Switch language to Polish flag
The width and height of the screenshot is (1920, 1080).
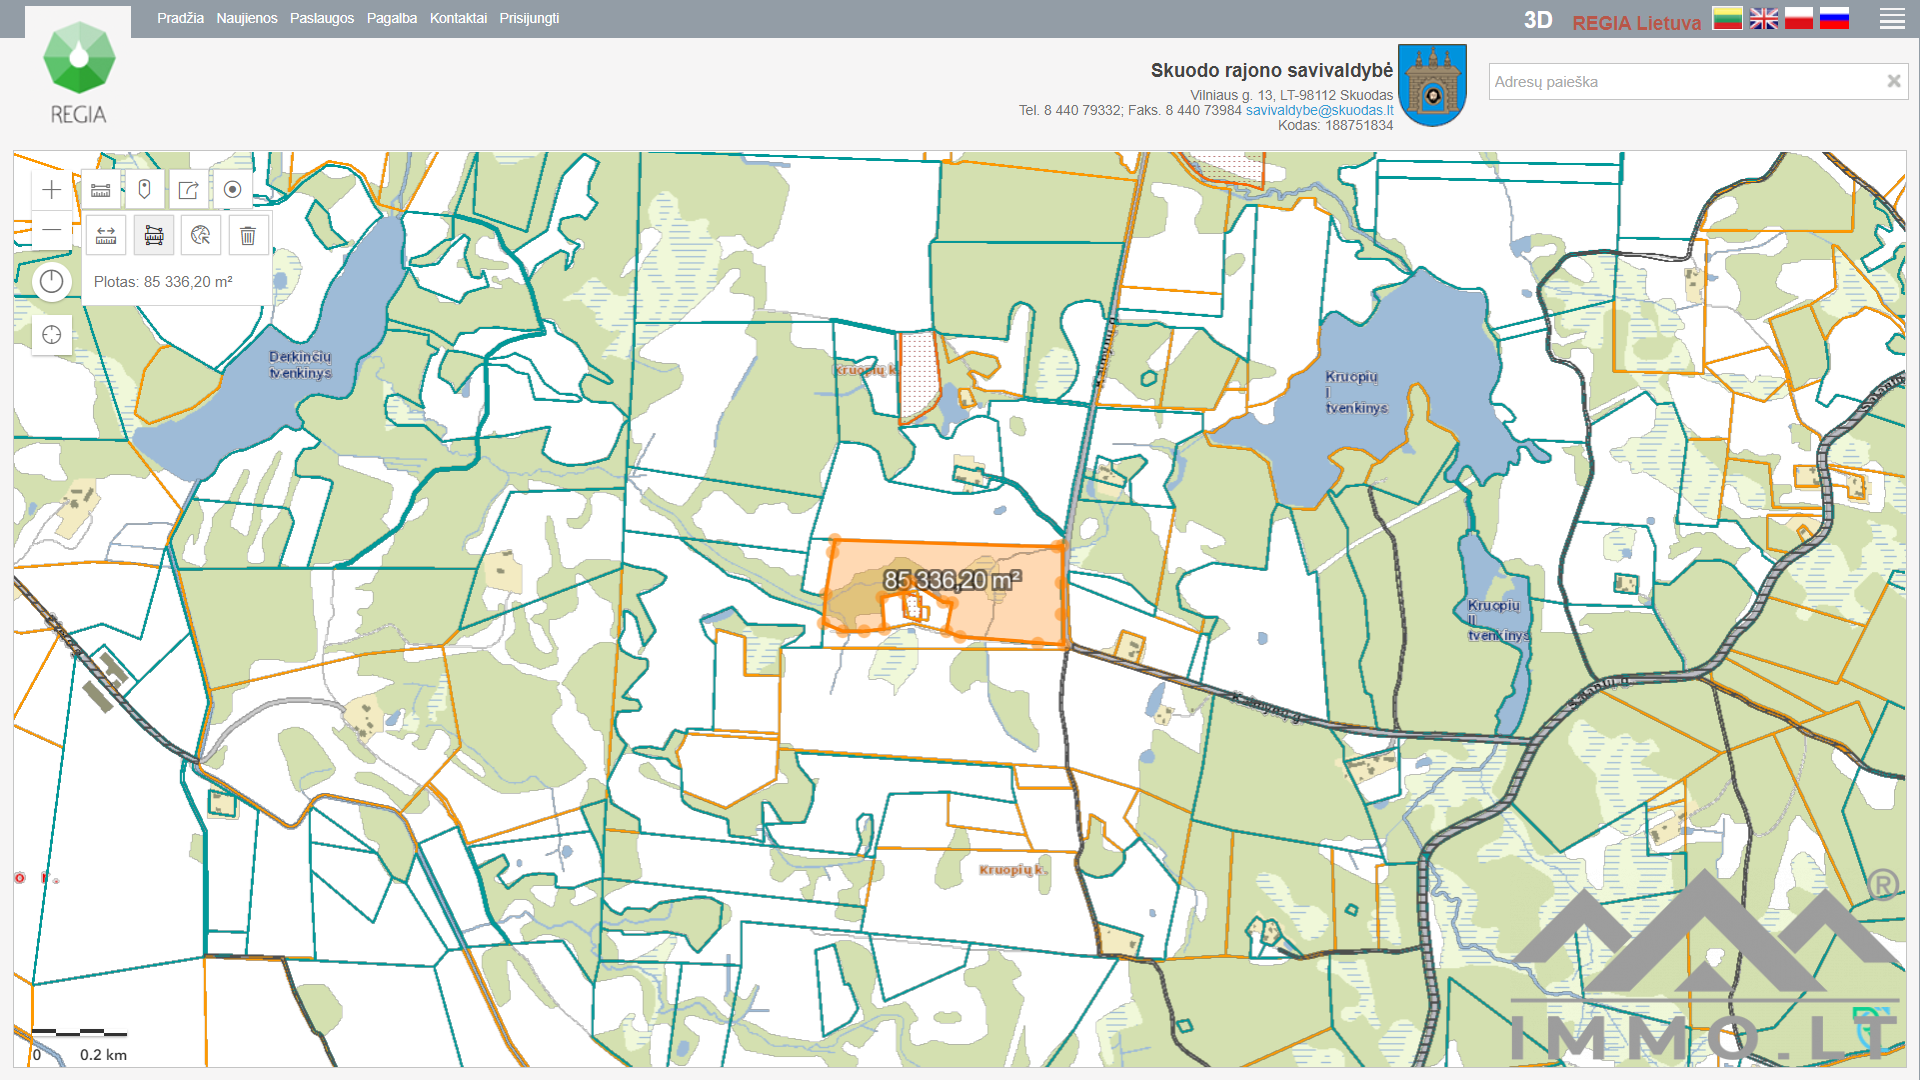point(1798,18)
